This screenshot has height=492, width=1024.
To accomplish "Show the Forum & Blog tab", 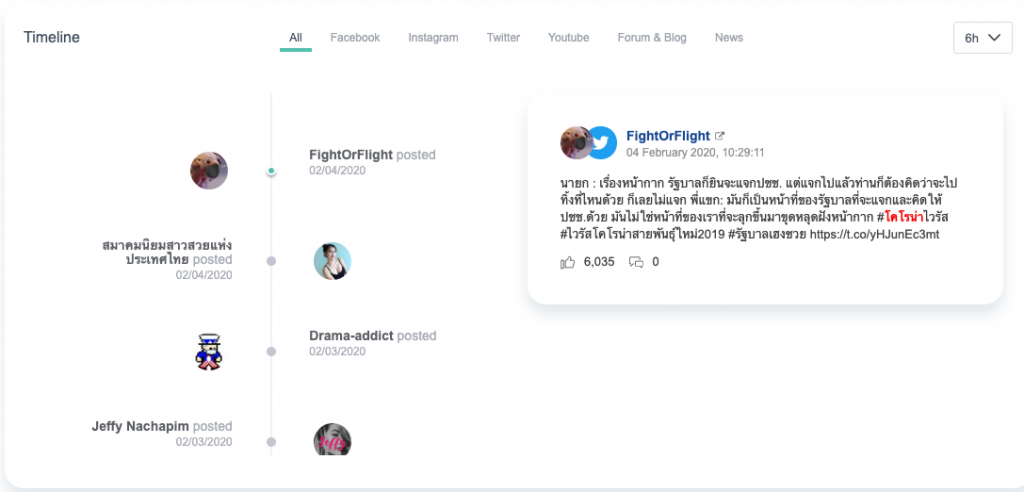I will coord(652,38).
